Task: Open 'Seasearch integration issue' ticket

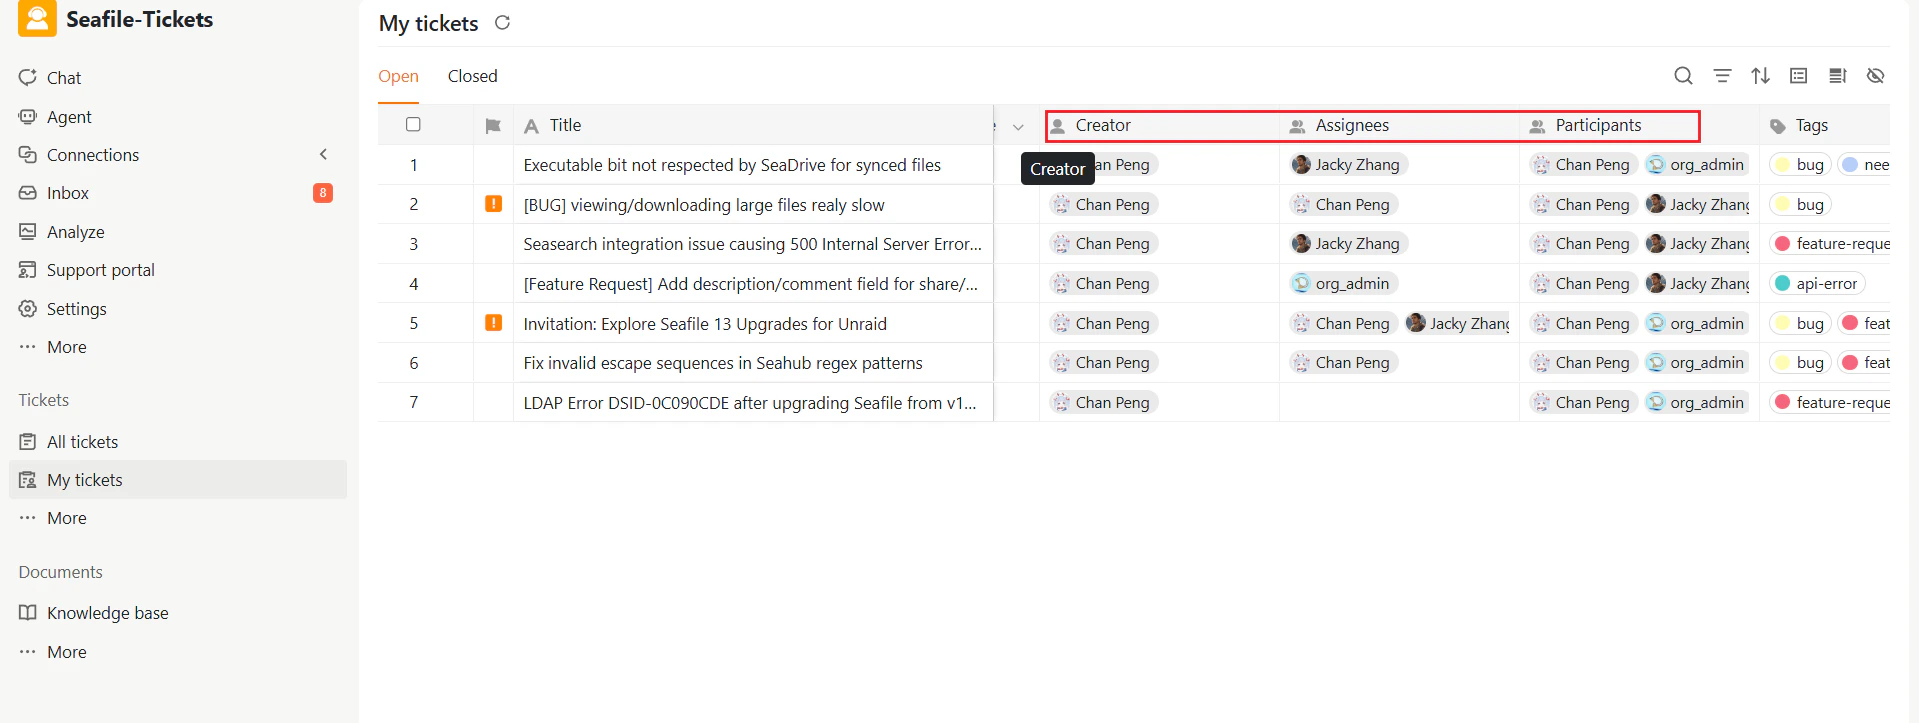Action: point(752,244)
